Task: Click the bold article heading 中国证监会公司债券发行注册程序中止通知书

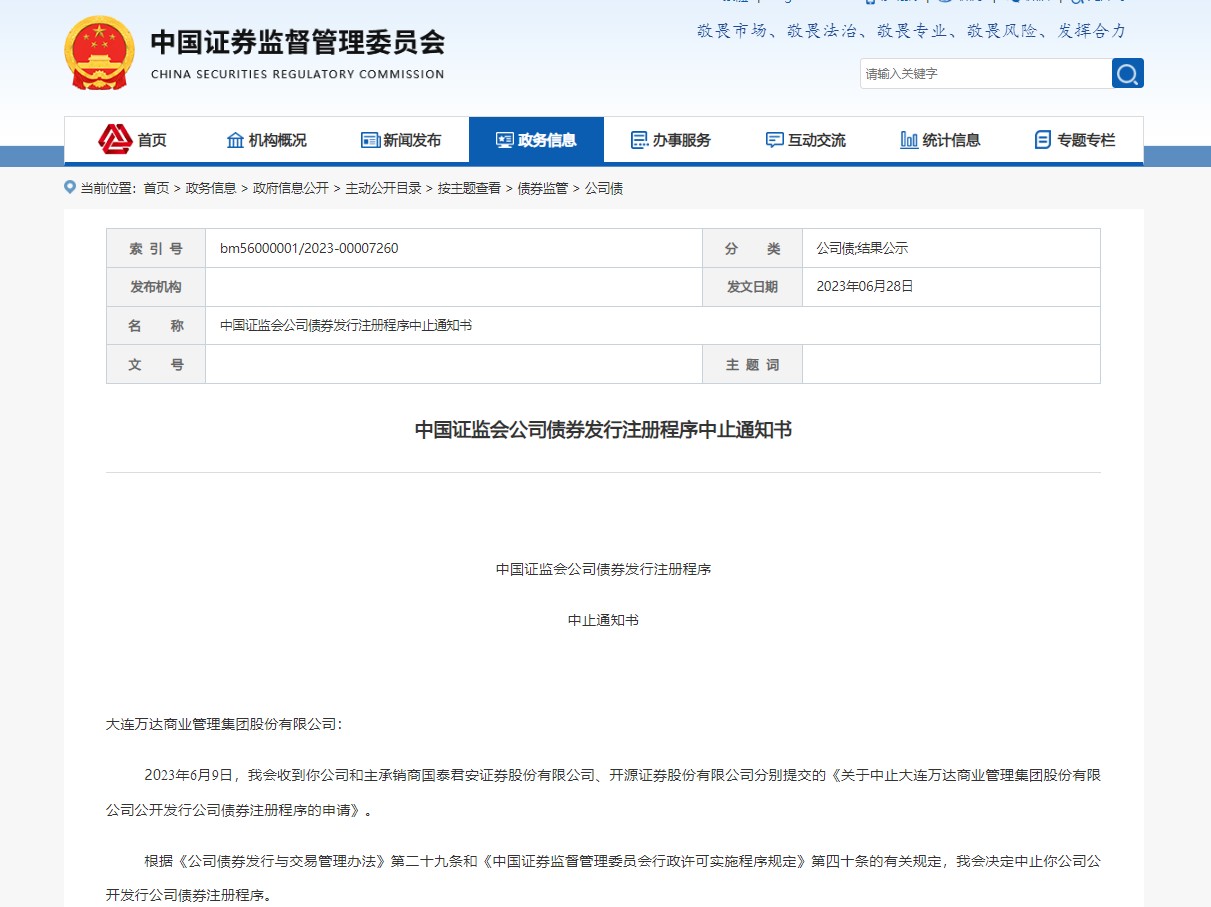Action: pos(603,430)
